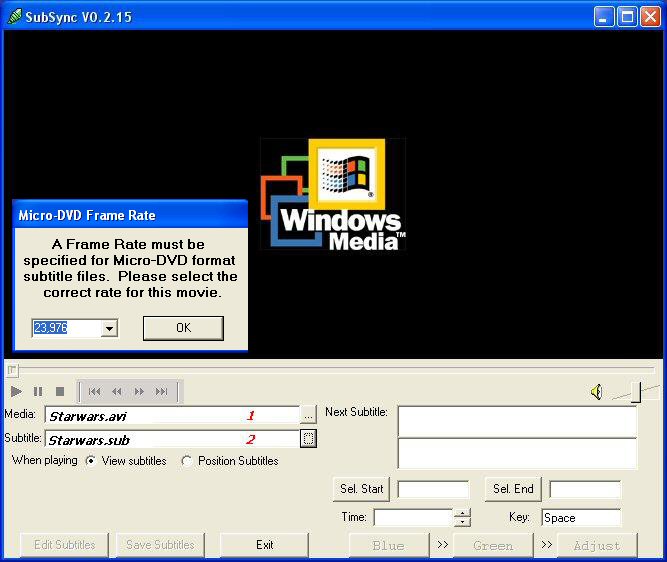Minimize the SubSync window
Image resolution: width=667 pixels, height=562 pixels.
tap(604, 17)
